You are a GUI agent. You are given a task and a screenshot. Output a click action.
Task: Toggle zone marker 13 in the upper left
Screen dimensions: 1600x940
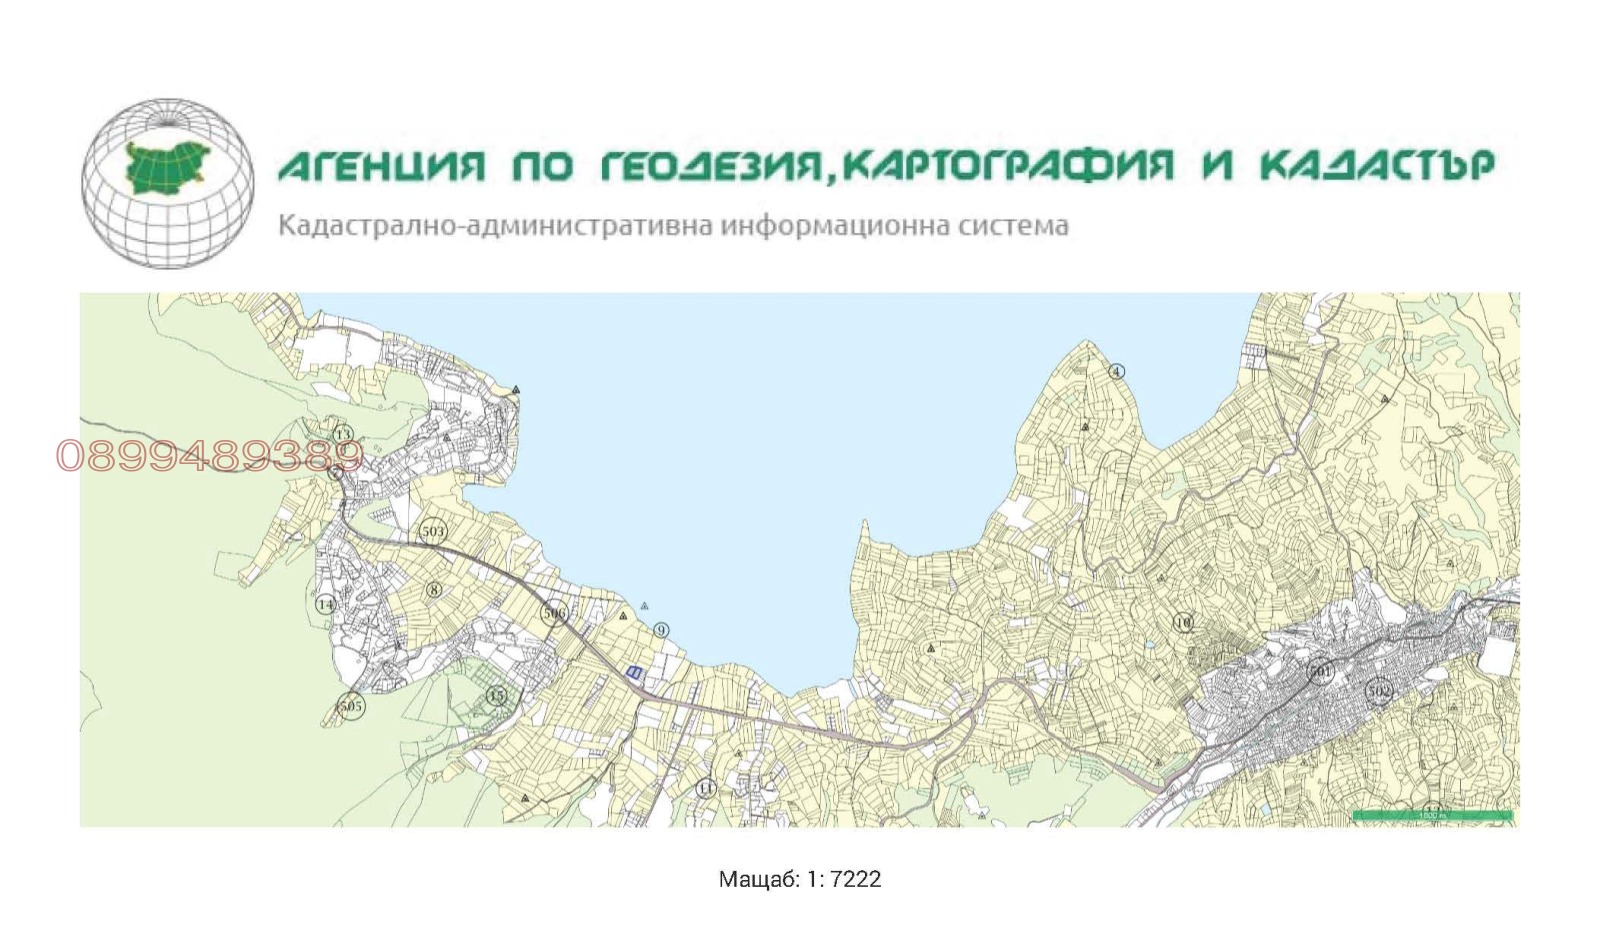(x=341, y=435)
